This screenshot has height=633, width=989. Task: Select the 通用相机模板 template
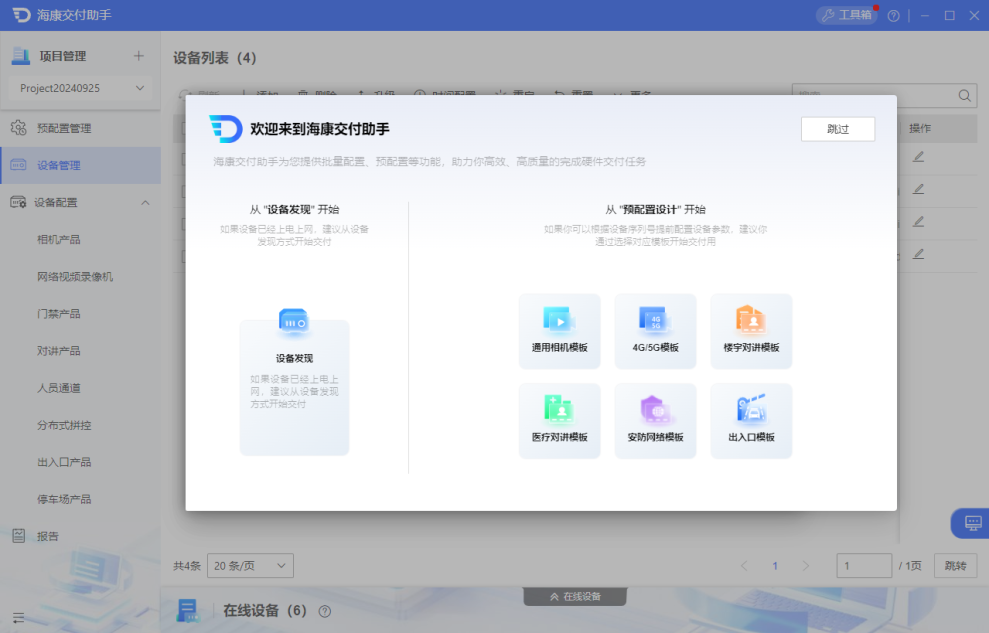[x=559, y=331]
